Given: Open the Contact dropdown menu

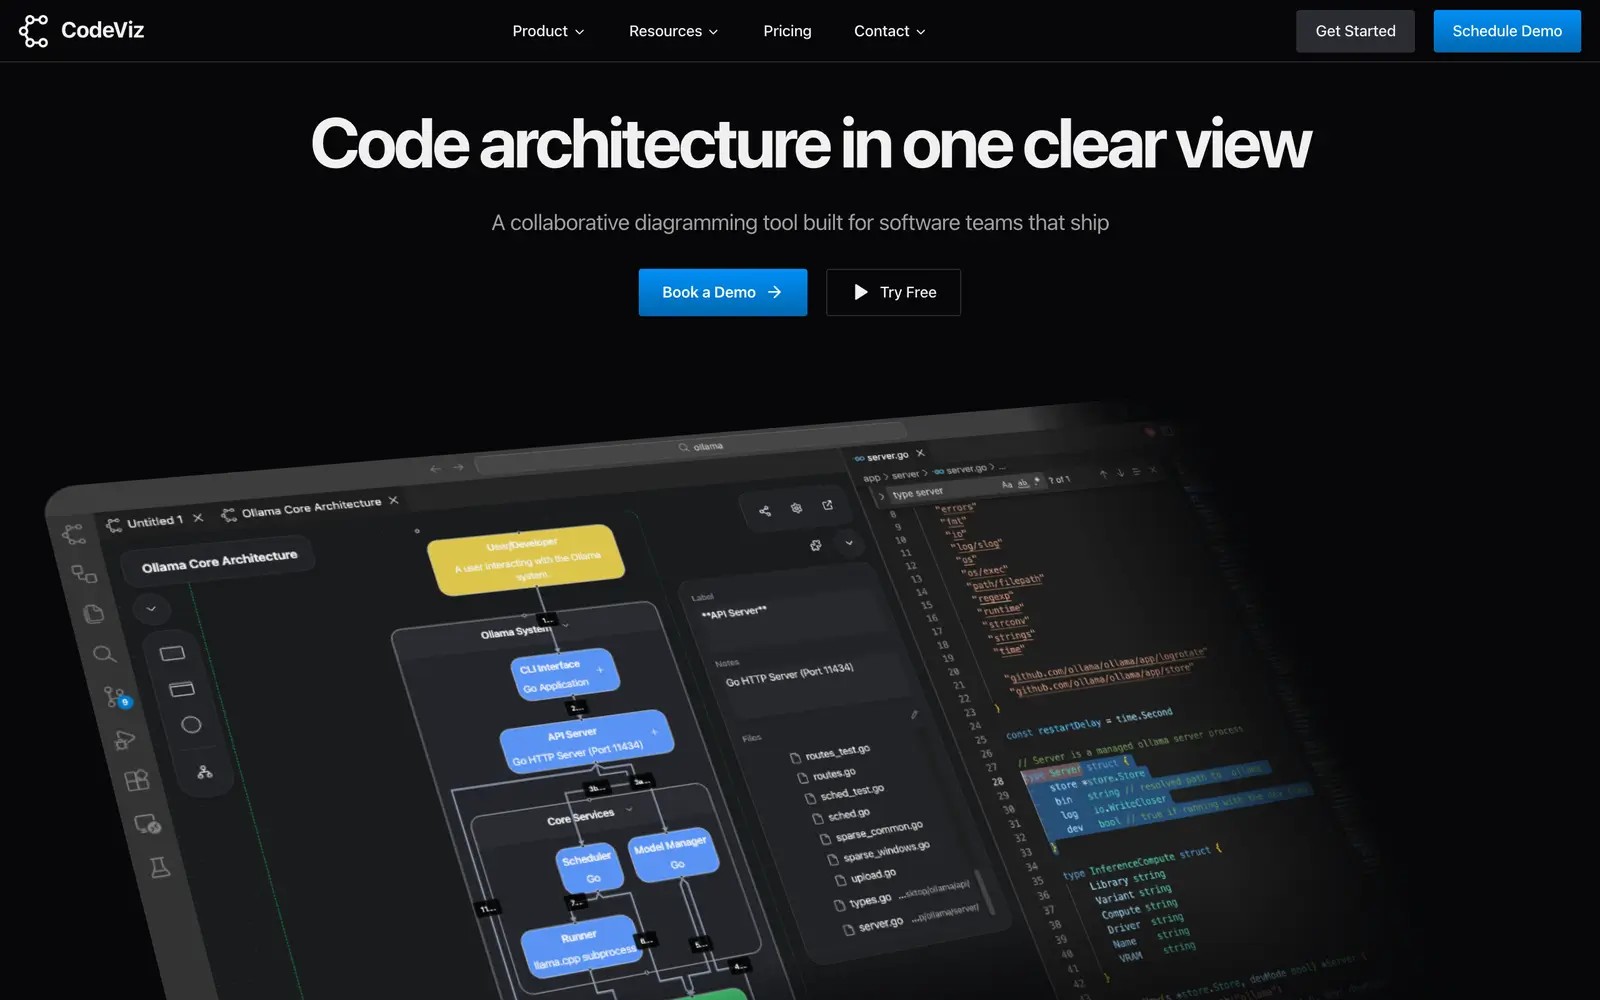Looking at the screenshot, I should pos(889,31).
